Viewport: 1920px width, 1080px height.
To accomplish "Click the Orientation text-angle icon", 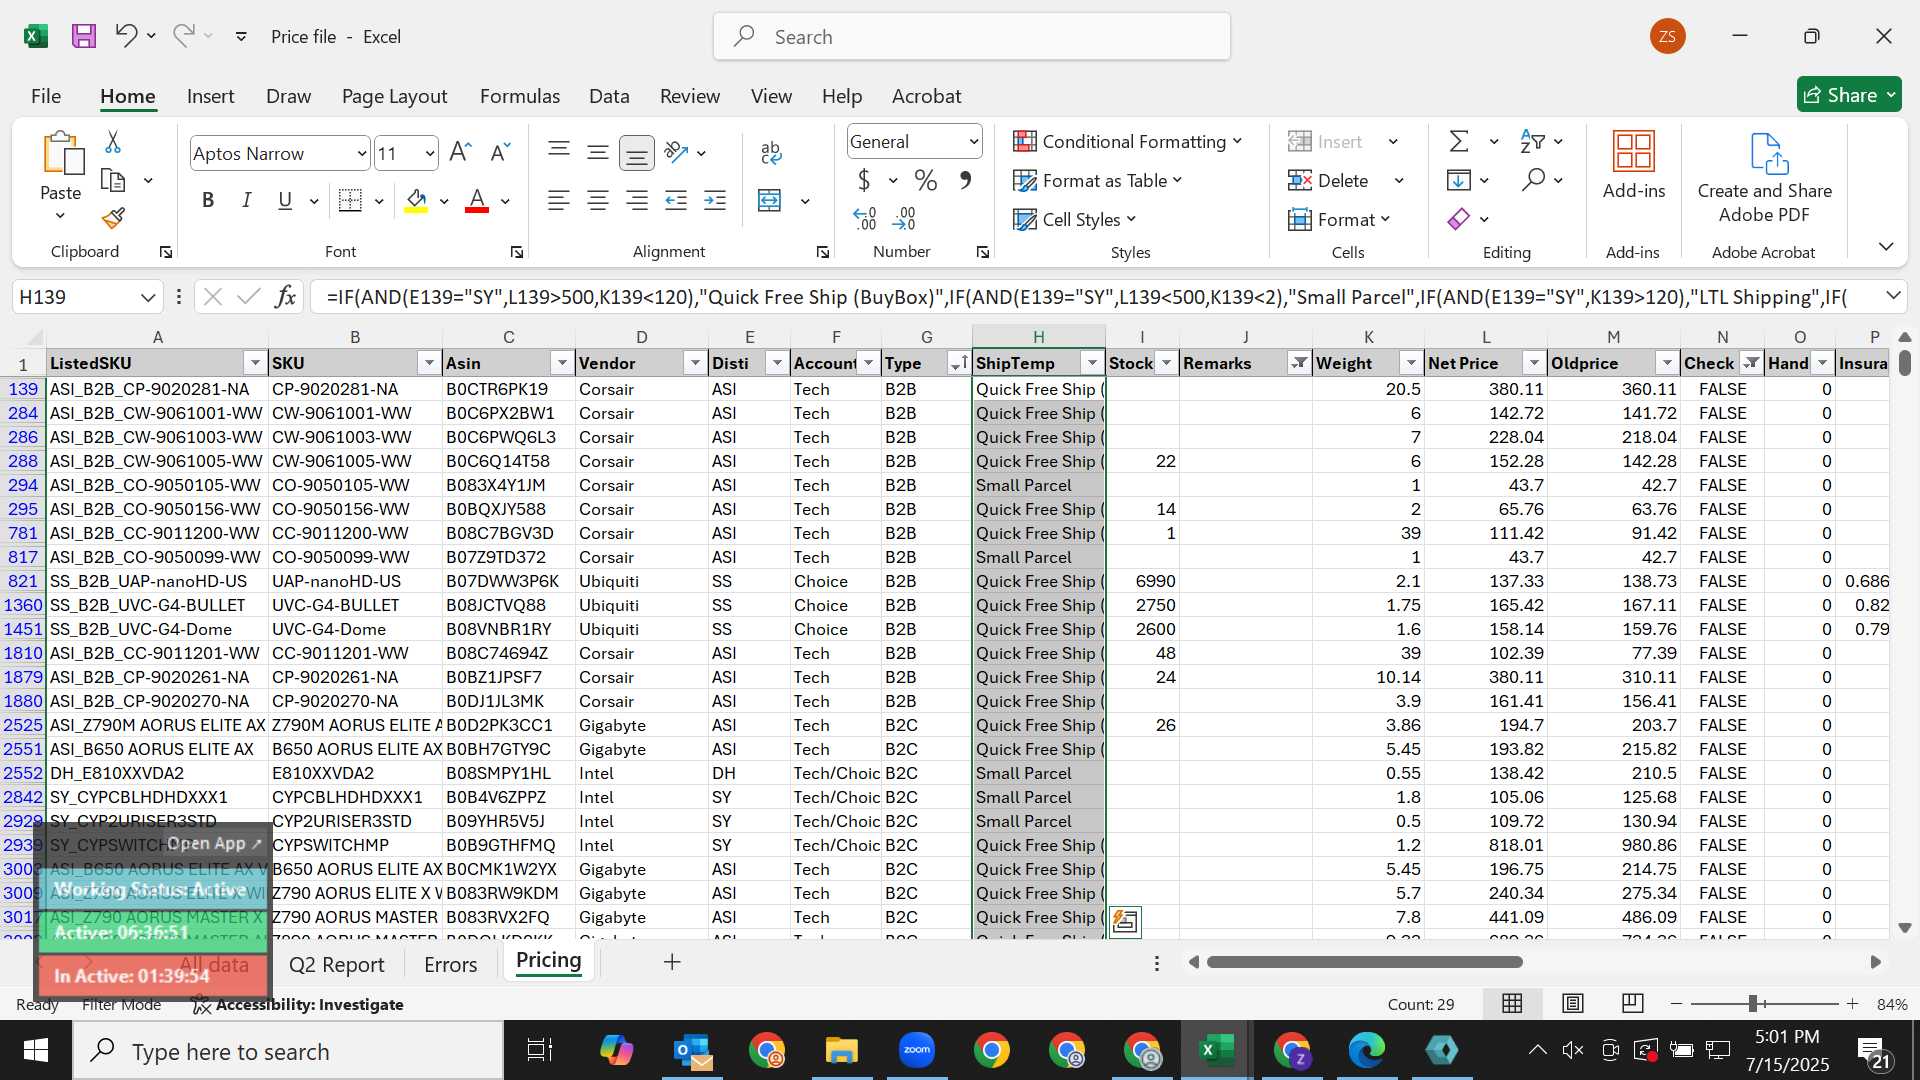I will pos(677,152).
